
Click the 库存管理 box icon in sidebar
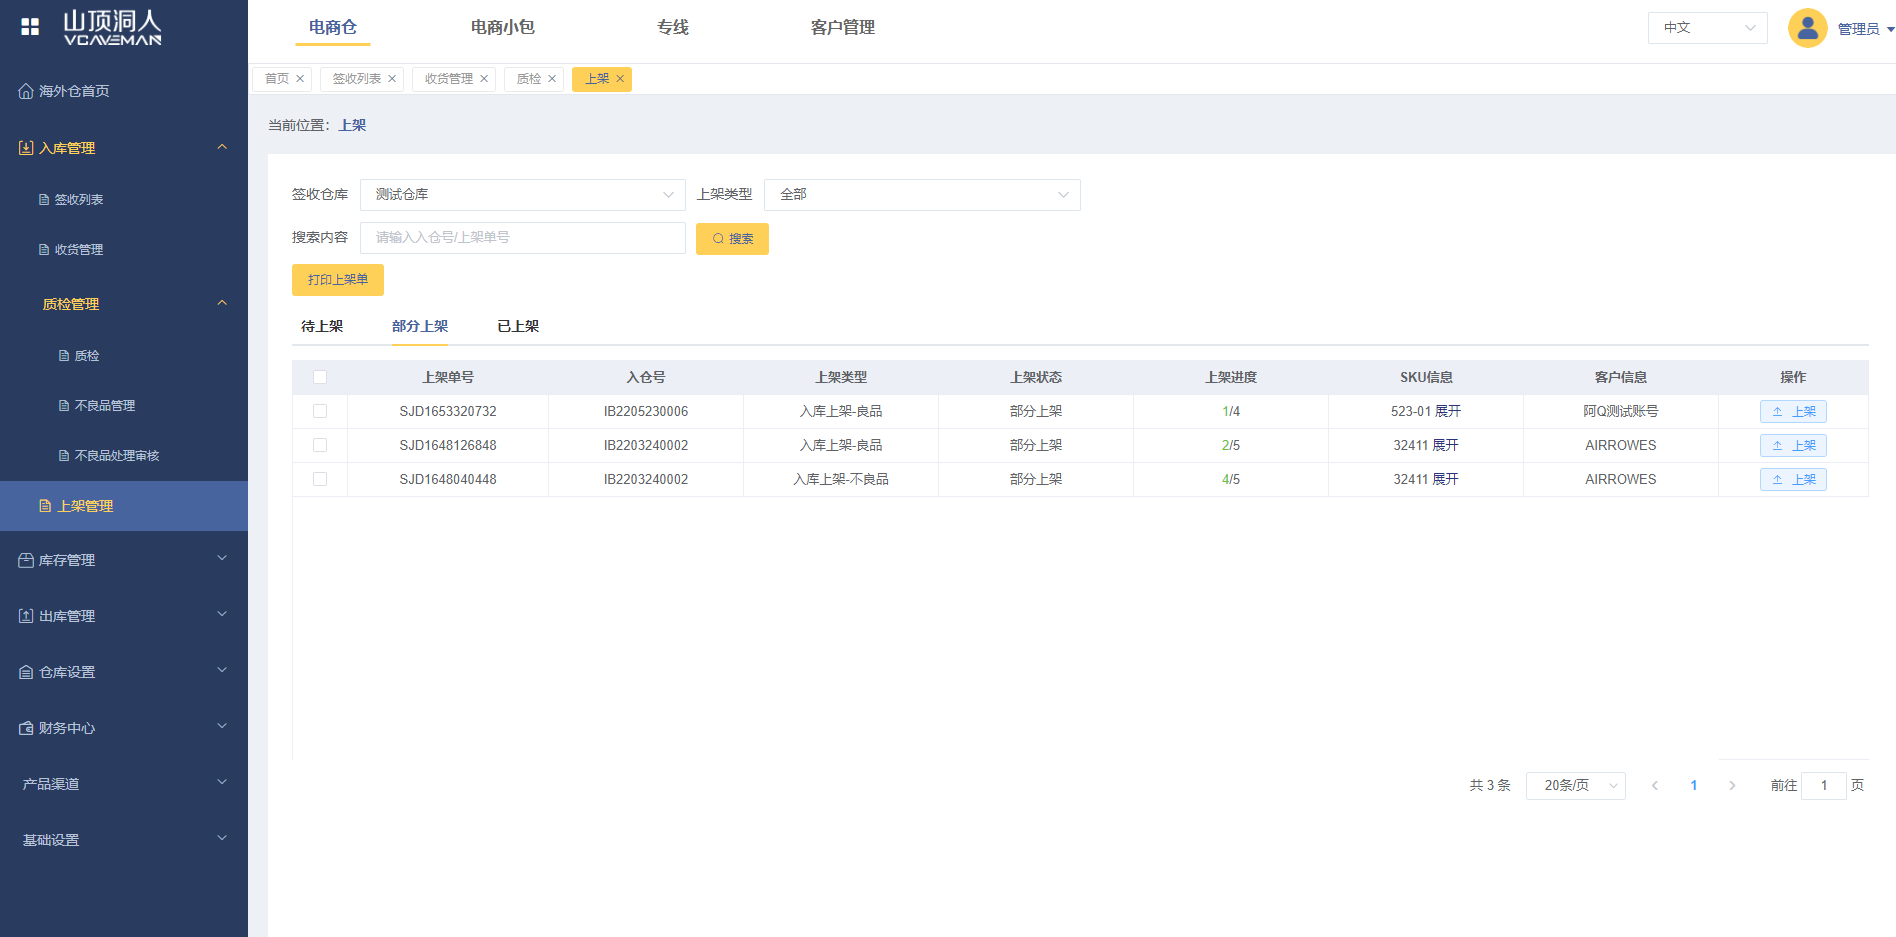pos(26,561)
